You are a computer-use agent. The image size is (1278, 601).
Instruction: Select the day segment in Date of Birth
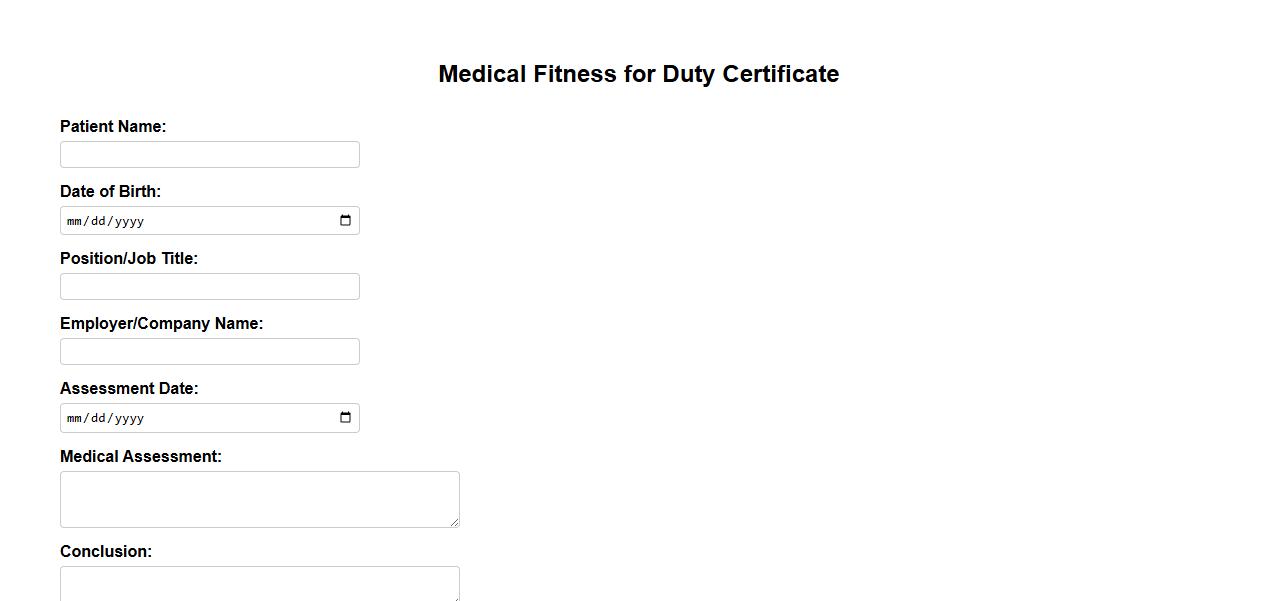(98, 221)
